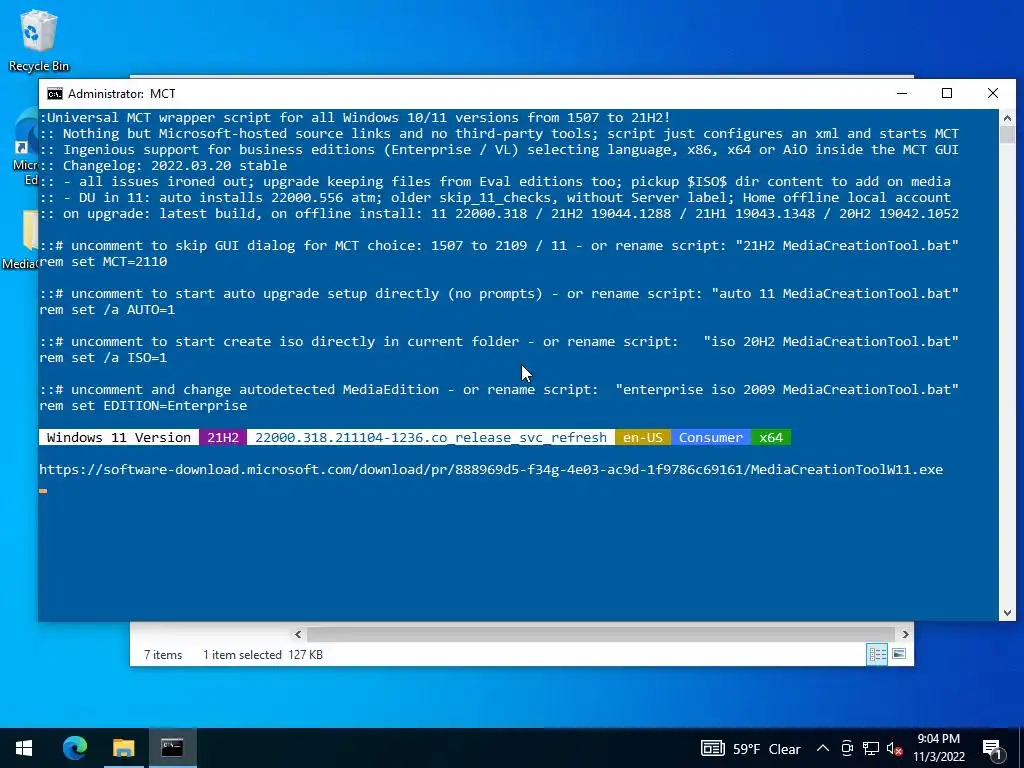Click the Windows 11 Version label

pos(119,438)
